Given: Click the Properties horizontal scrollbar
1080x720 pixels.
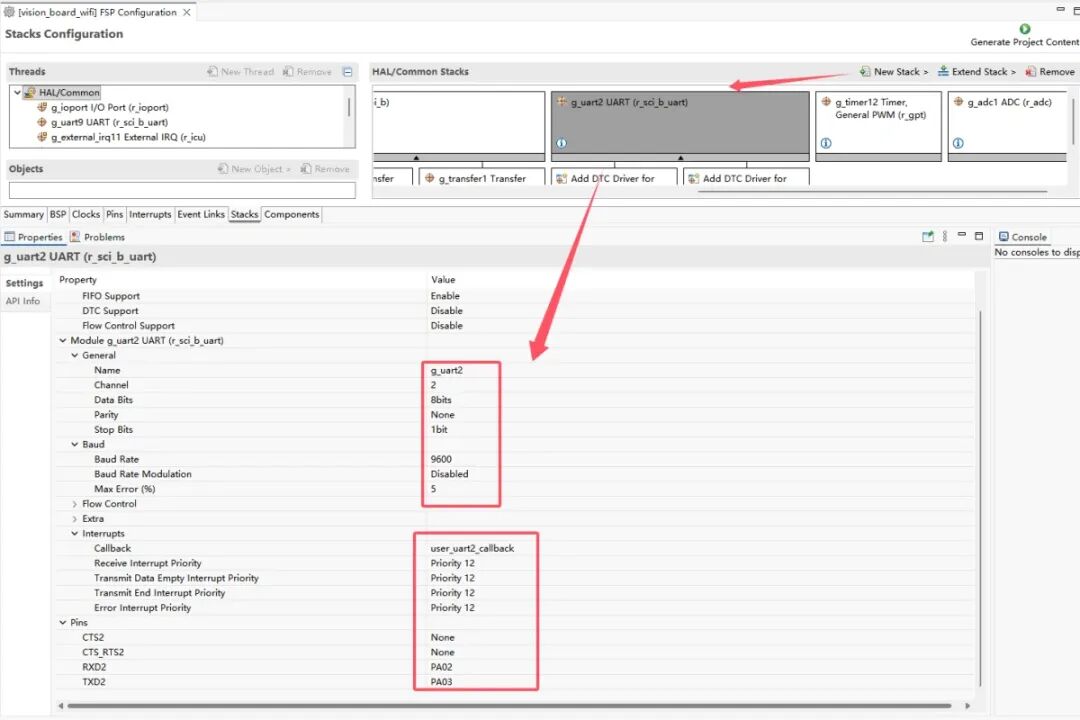Looking at the screenshot, I should [509, 706].
